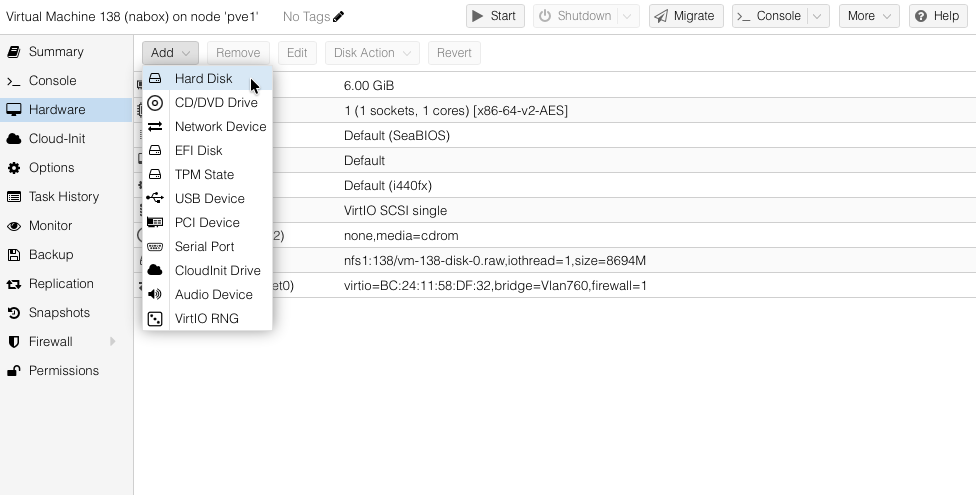
Task: Select EFI Disk menu entry
Action: [x=207, y=151]
